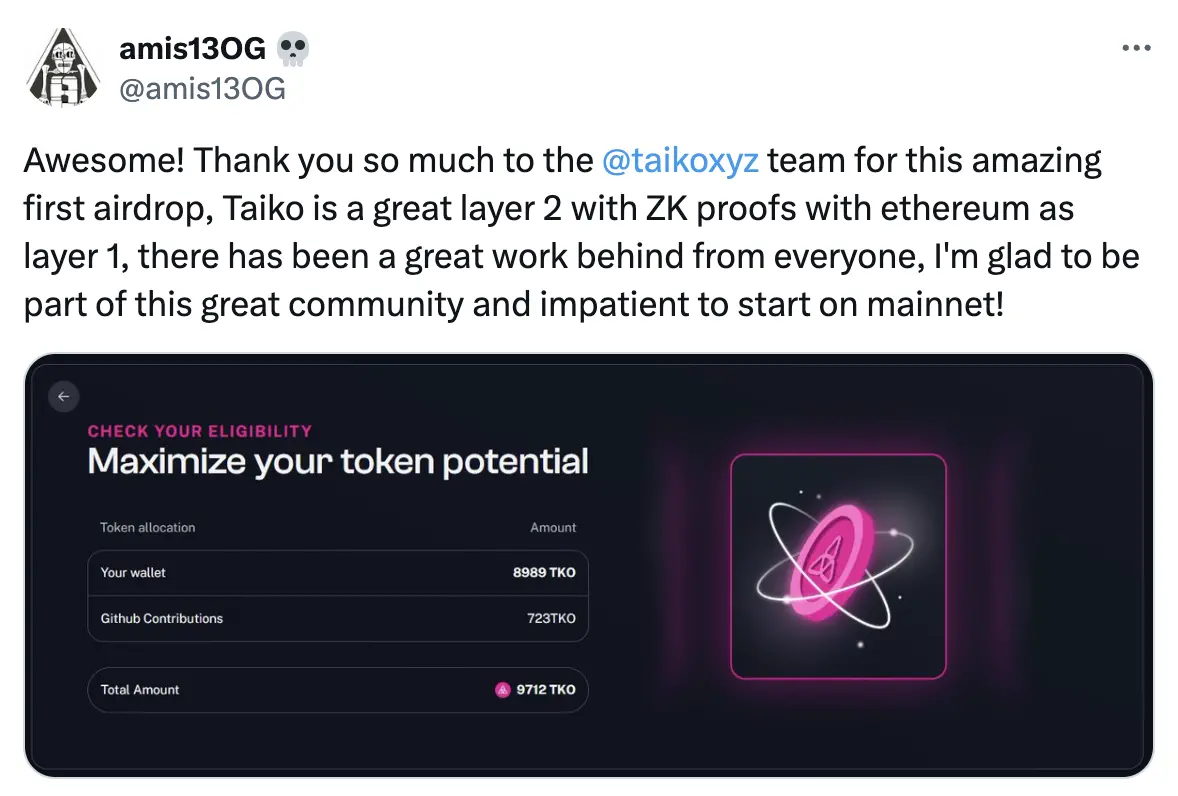Click the skull emoji next to the name
Viewport: 1178px width, 796px height.
[x=293, y=48]
